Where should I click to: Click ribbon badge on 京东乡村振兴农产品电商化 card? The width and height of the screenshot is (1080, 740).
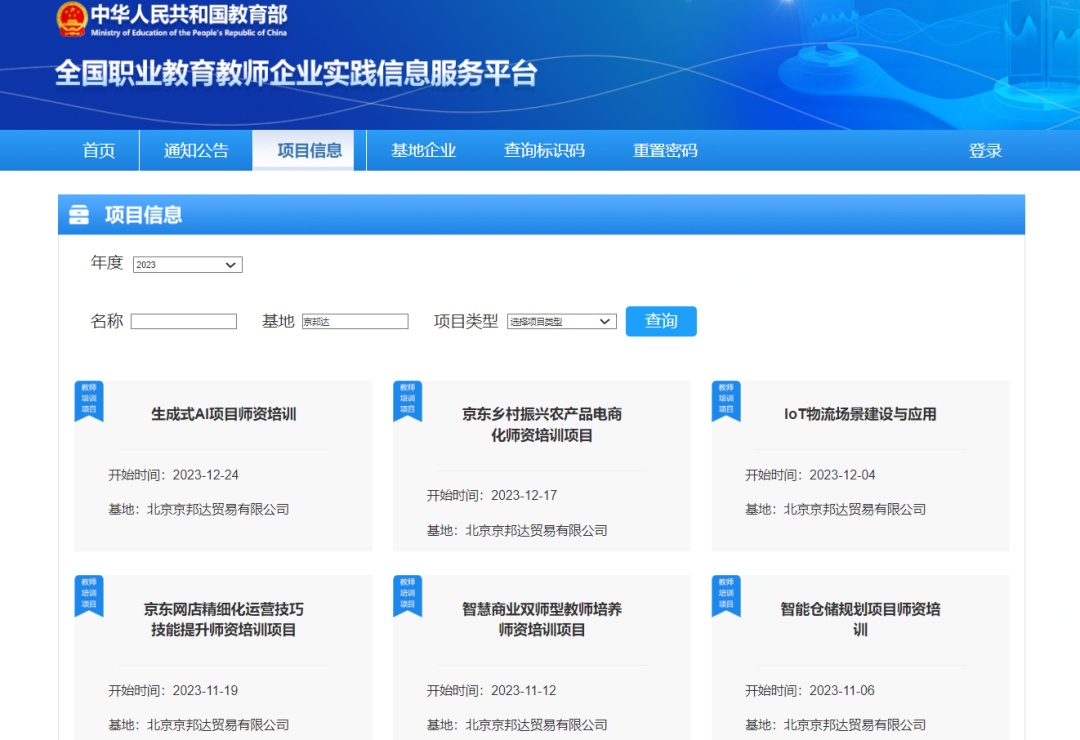pos(407,400)
